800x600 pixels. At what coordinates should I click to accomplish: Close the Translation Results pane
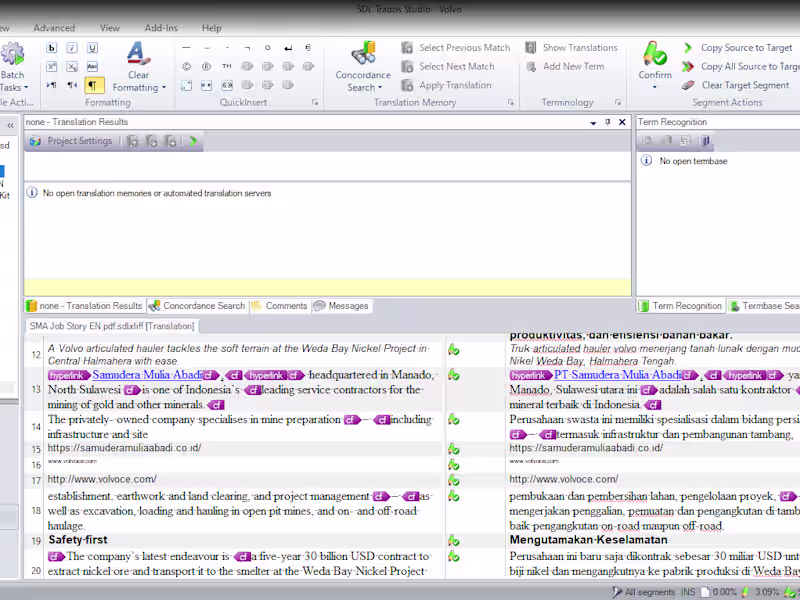click(x=622, y=122)
